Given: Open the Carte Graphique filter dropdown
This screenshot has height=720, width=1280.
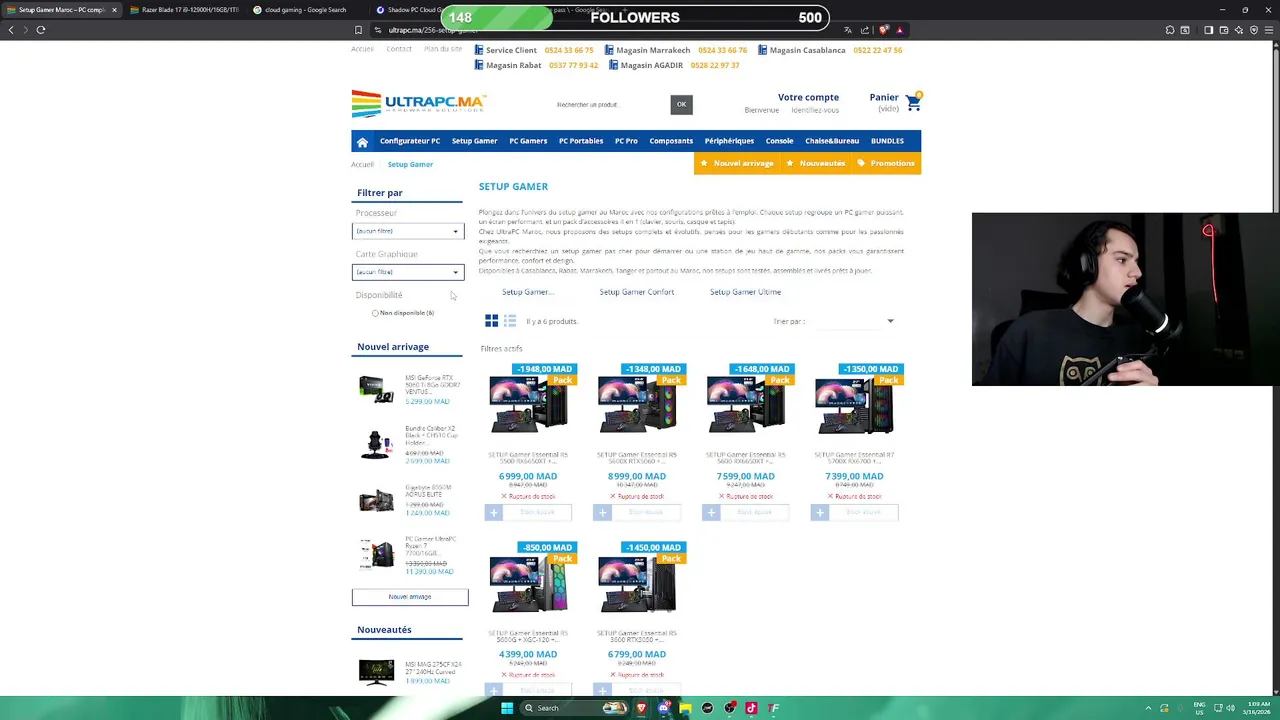Looking at the screenshot, I should click(408, 272).
